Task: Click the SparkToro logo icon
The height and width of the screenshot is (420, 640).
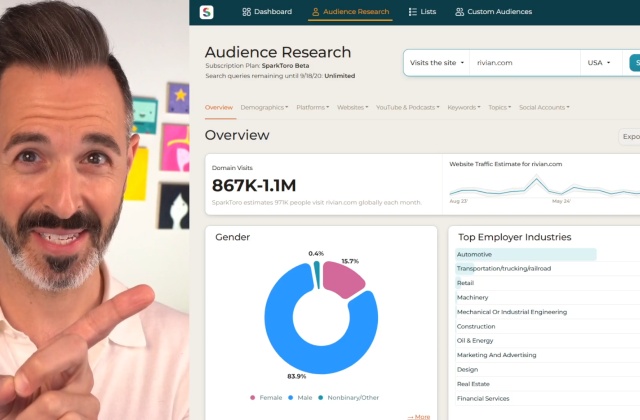Action: [x=207, y=12]
